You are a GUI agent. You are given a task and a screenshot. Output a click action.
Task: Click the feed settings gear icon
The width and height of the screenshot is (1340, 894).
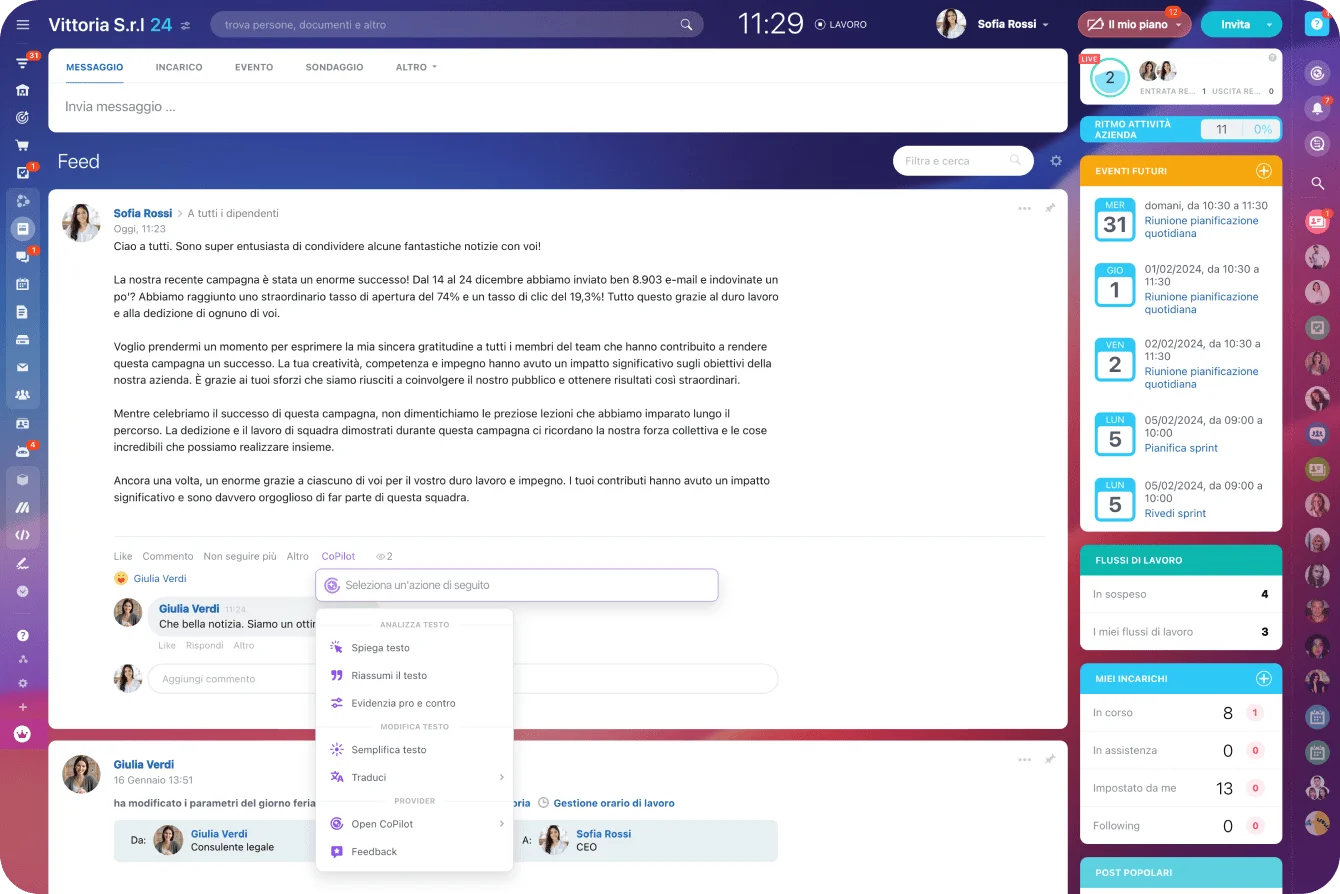[1056, 161]
